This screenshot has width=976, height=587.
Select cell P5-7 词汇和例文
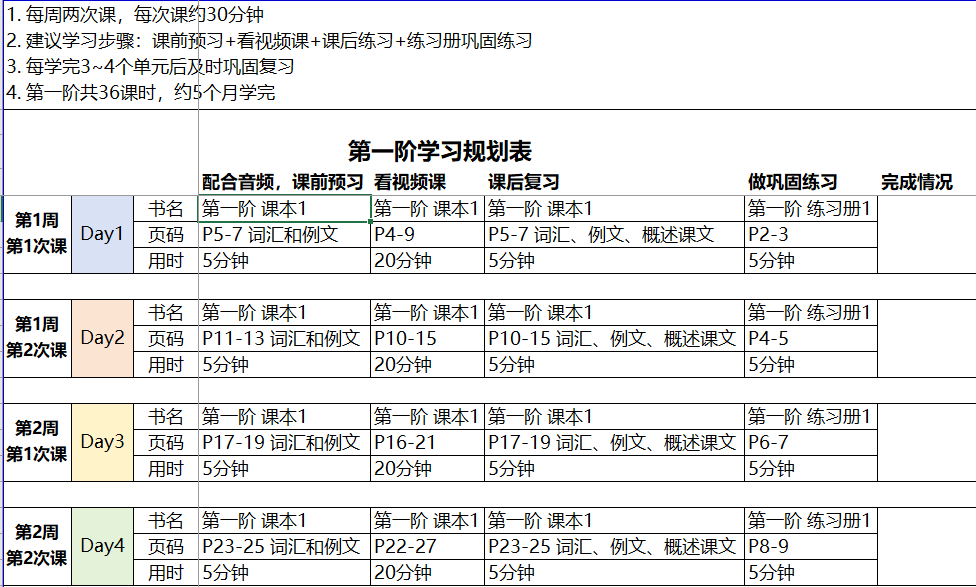(284, 235)
